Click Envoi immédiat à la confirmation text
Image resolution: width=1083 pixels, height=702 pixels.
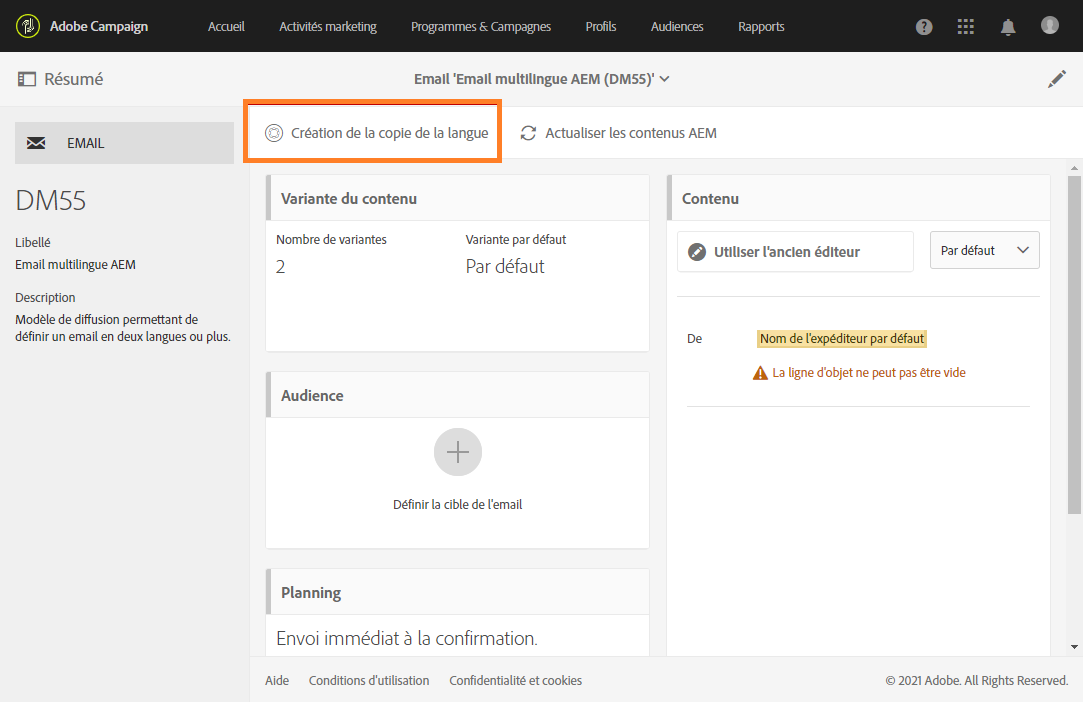[407, 638]
